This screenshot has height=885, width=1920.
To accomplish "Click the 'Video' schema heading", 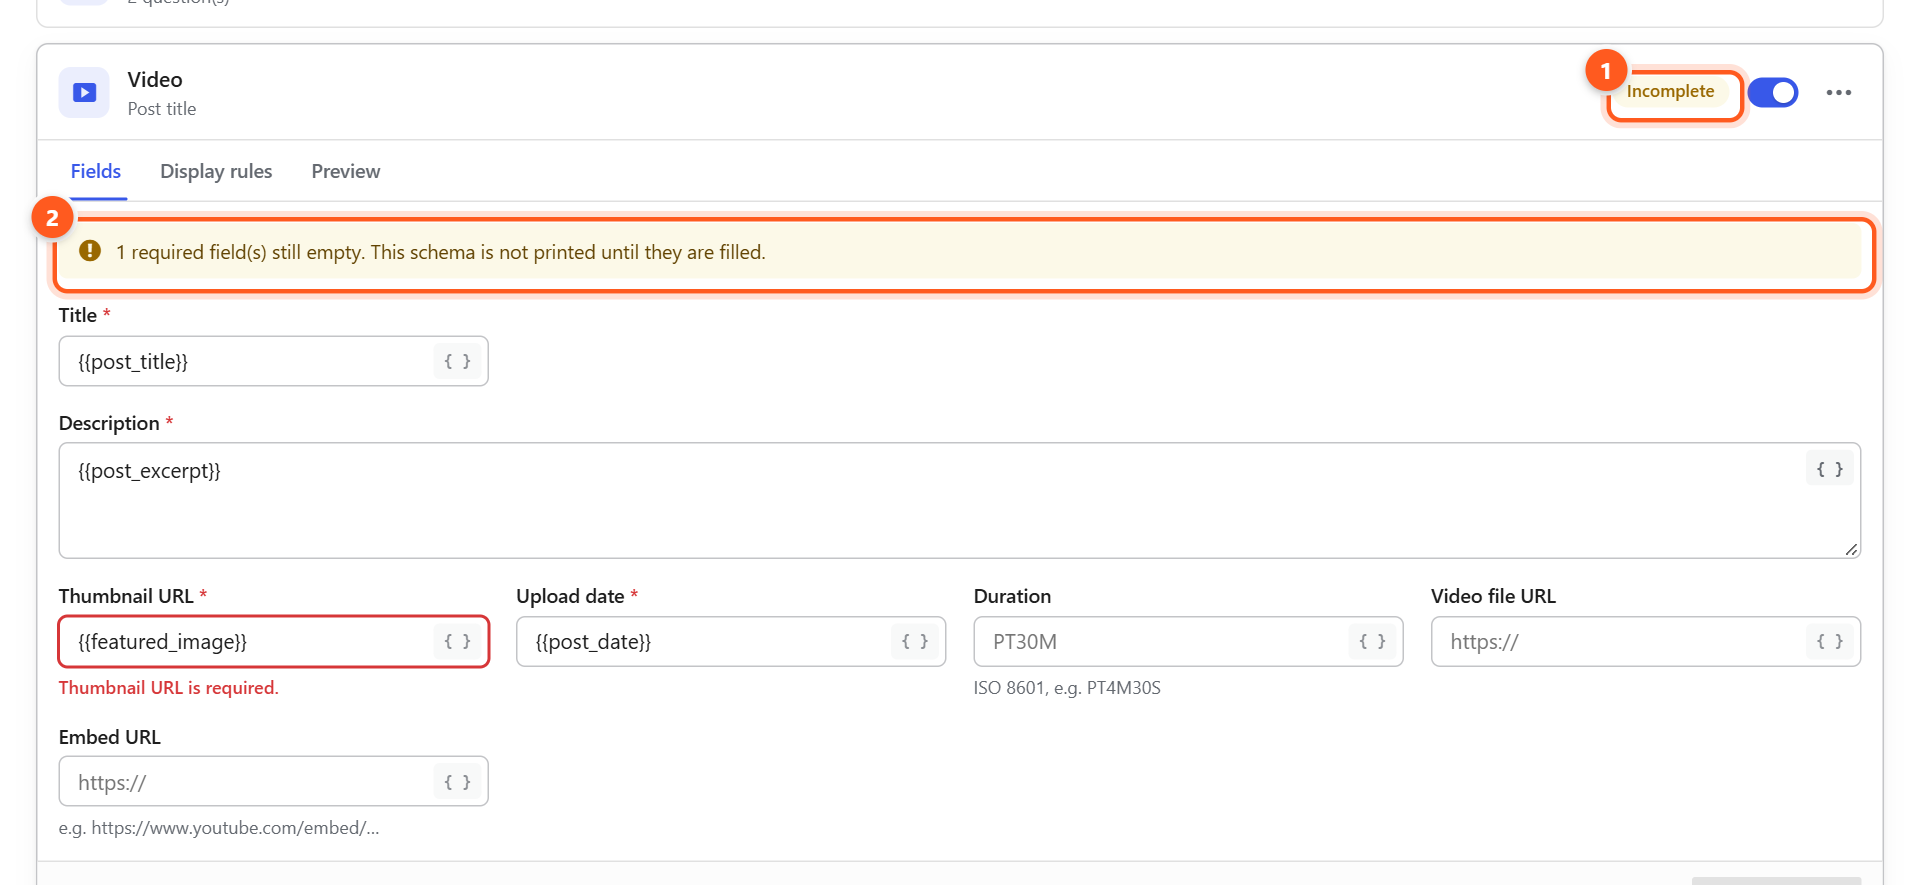I will point(155,80).
